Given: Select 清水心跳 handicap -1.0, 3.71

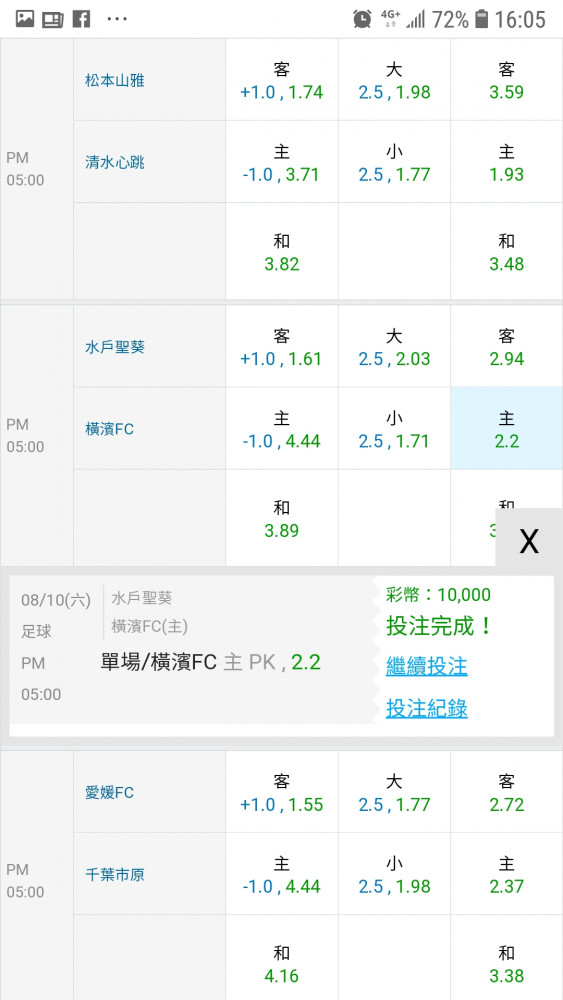Looking at the screenshot, I should (281, 162).
